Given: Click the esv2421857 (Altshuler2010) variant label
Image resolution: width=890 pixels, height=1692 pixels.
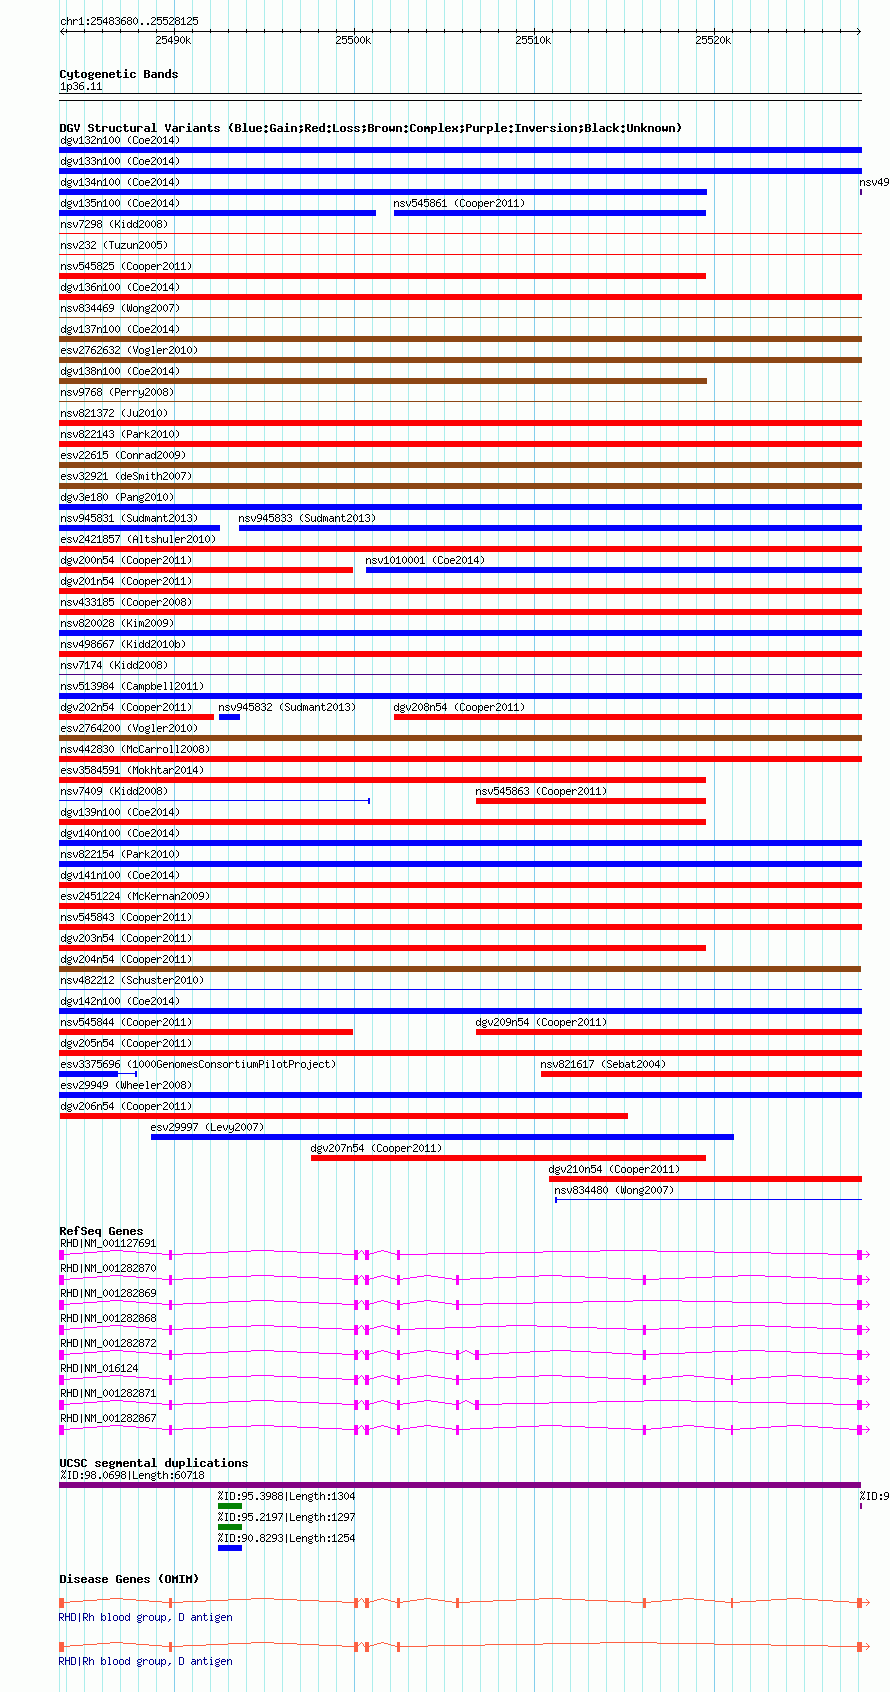Looking at the screenshot, I should 138,539.
